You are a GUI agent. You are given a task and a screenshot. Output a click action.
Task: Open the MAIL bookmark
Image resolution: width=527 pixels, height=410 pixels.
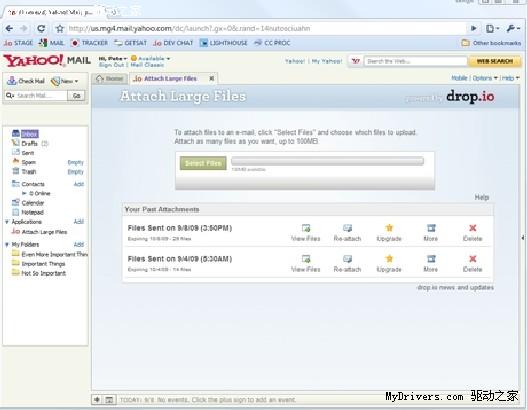[x=51, y=43]
